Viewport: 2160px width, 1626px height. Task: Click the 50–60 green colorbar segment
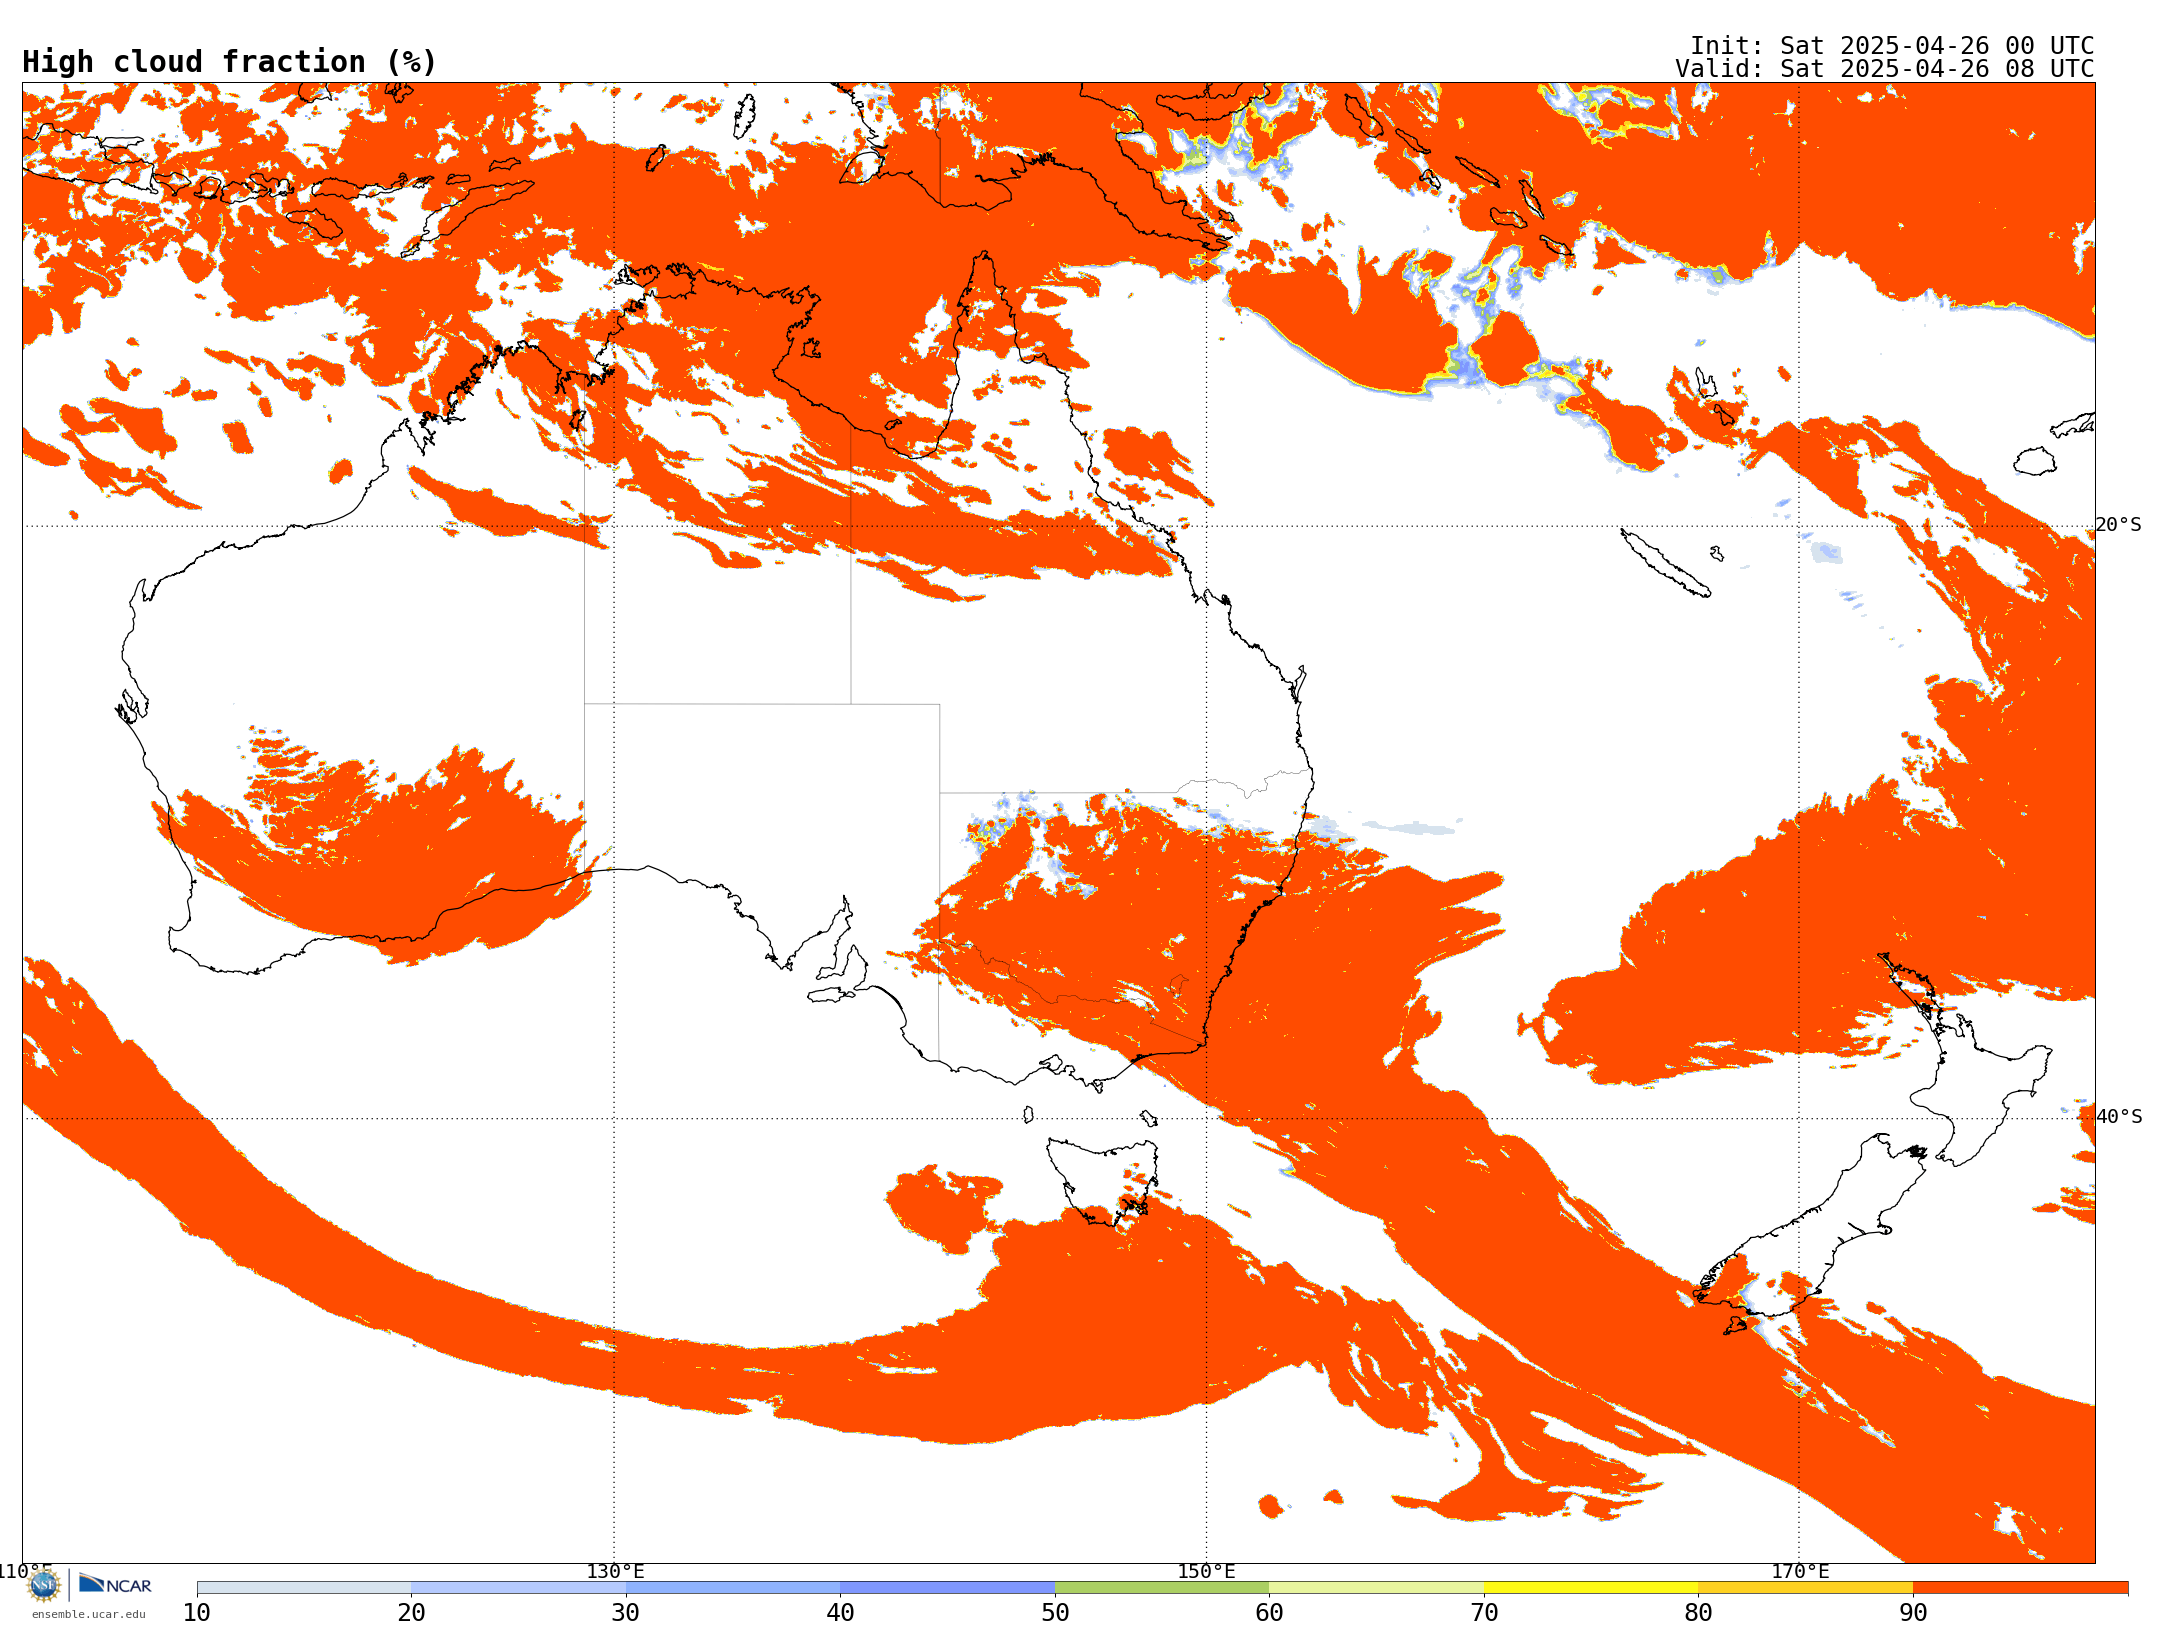pyautogui.click(x=1162, y=1588)
